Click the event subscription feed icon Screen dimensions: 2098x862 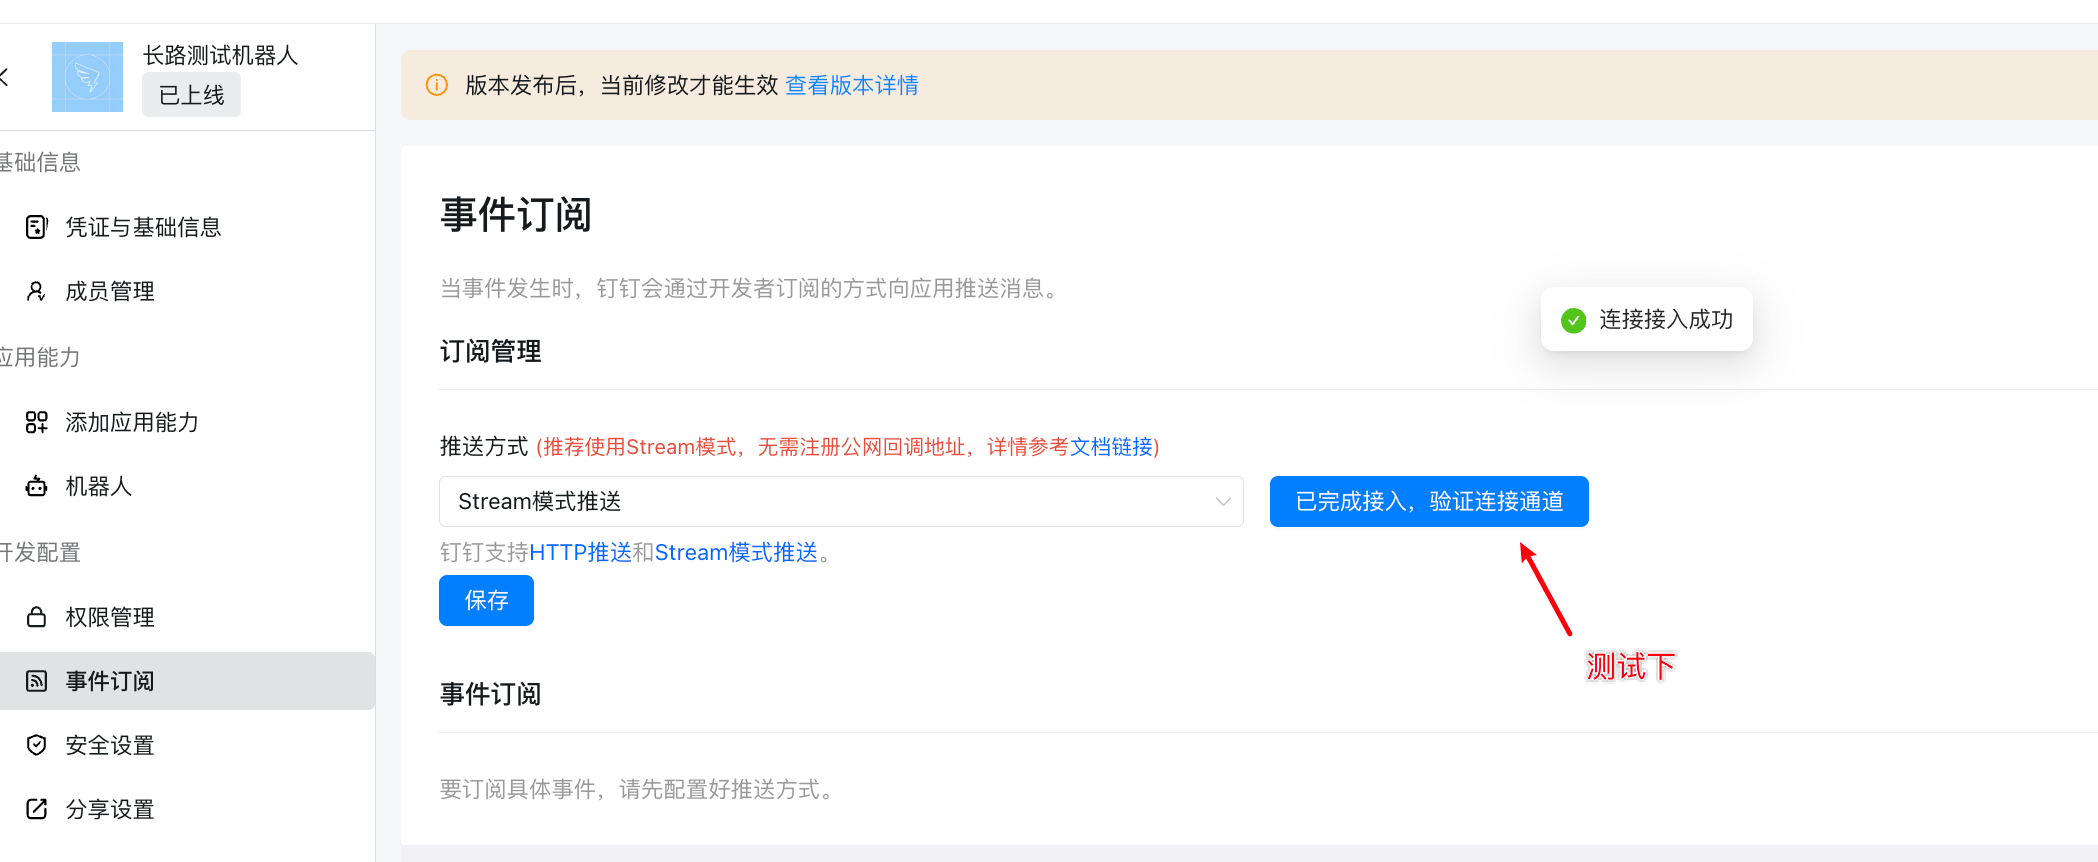click(x=36, y=681)
